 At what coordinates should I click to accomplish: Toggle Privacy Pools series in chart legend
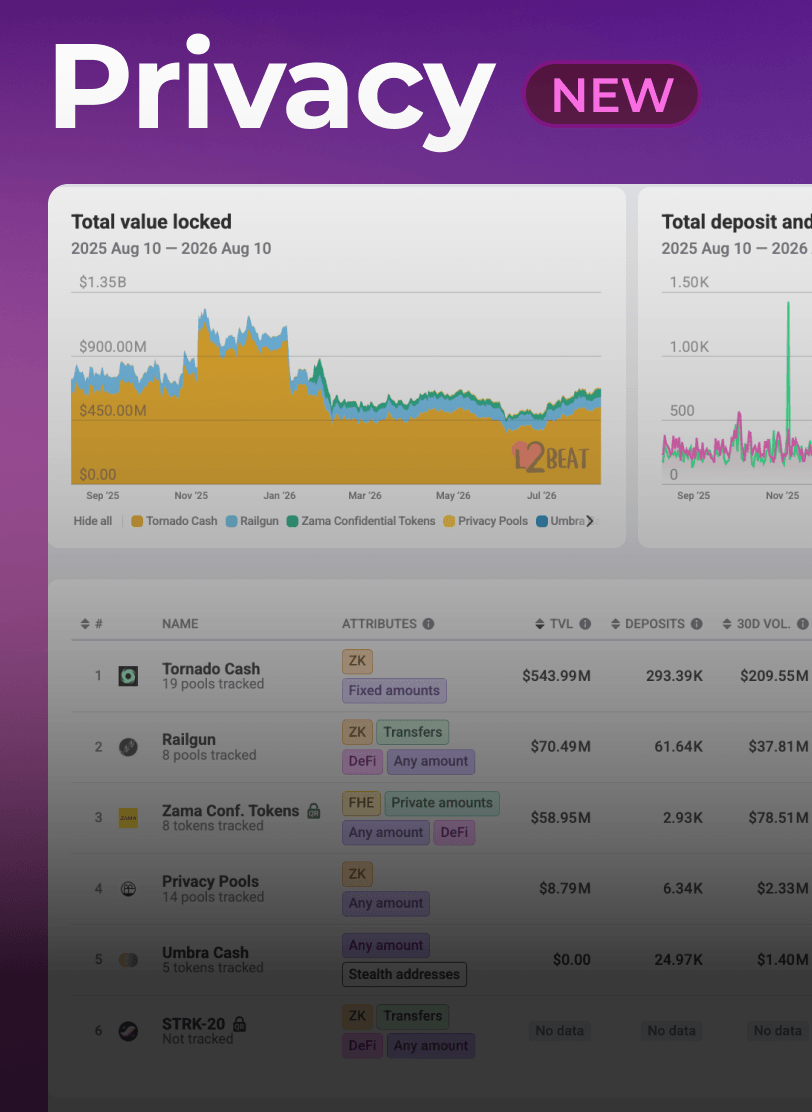(486, 521)
